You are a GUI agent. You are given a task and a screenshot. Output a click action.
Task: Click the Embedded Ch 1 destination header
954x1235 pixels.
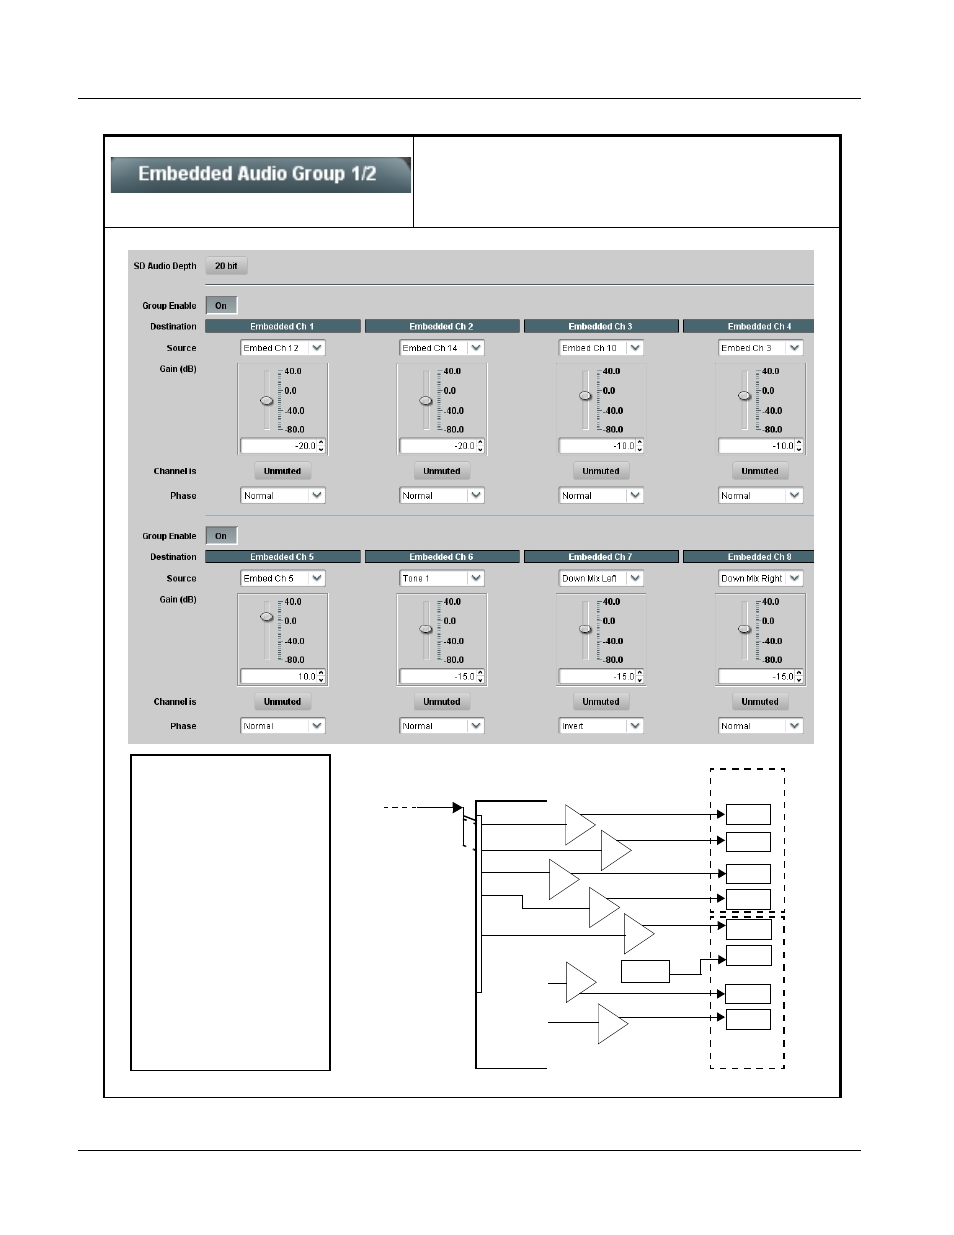click(282, 326)
